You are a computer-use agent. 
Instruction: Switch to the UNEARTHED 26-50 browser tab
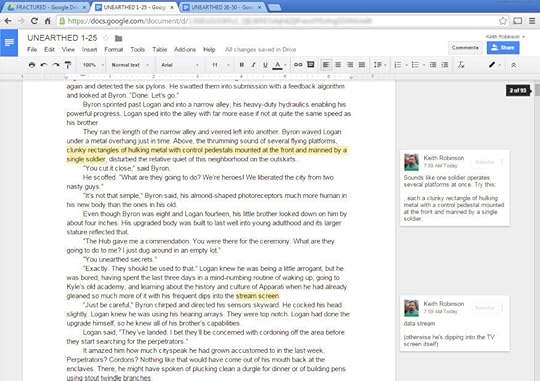[223, 7]
